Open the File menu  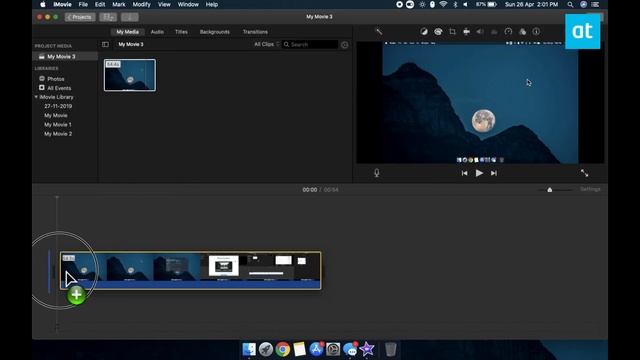83,4
